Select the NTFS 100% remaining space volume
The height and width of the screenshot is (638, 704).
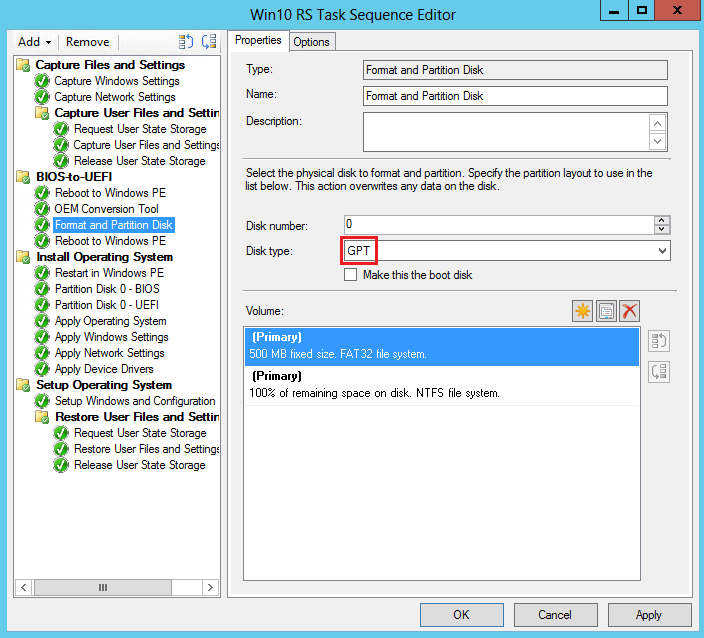click(x=440, y=384)
